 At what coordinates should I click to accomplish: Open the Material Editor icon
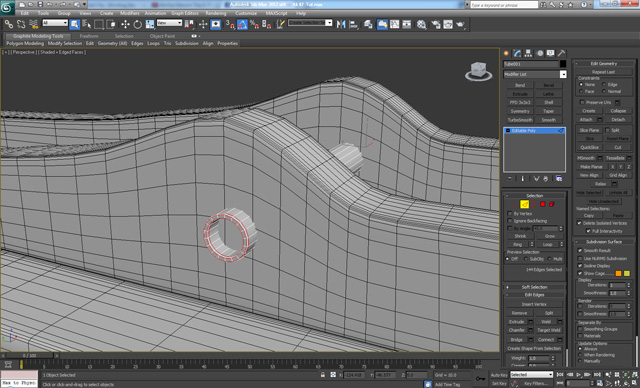pyautogui.click(x=421, y=24)
